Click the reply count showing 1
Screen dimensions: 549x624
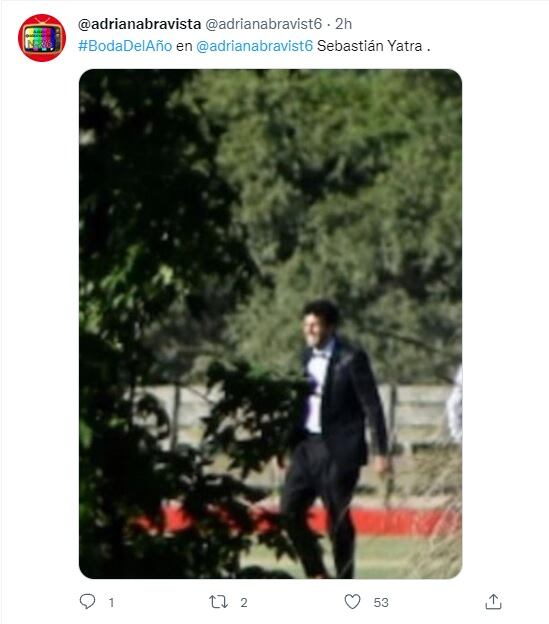(x=111, y=603)
